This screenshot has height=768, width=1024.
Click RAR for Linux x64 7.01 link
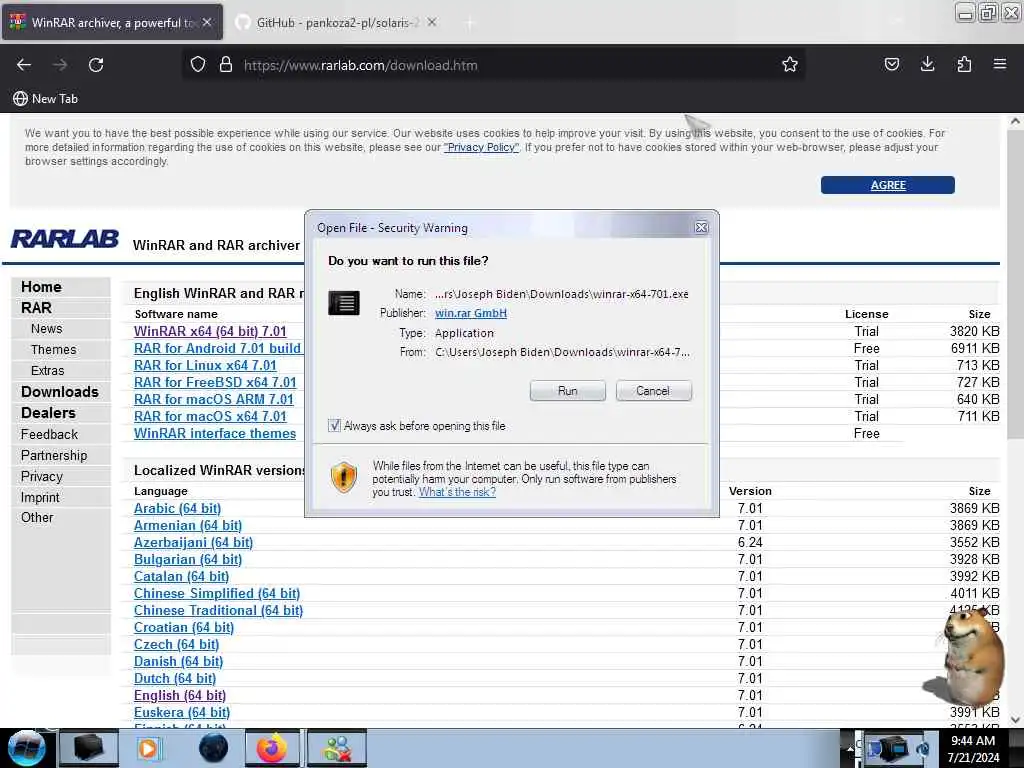click(x=205, y=365)
